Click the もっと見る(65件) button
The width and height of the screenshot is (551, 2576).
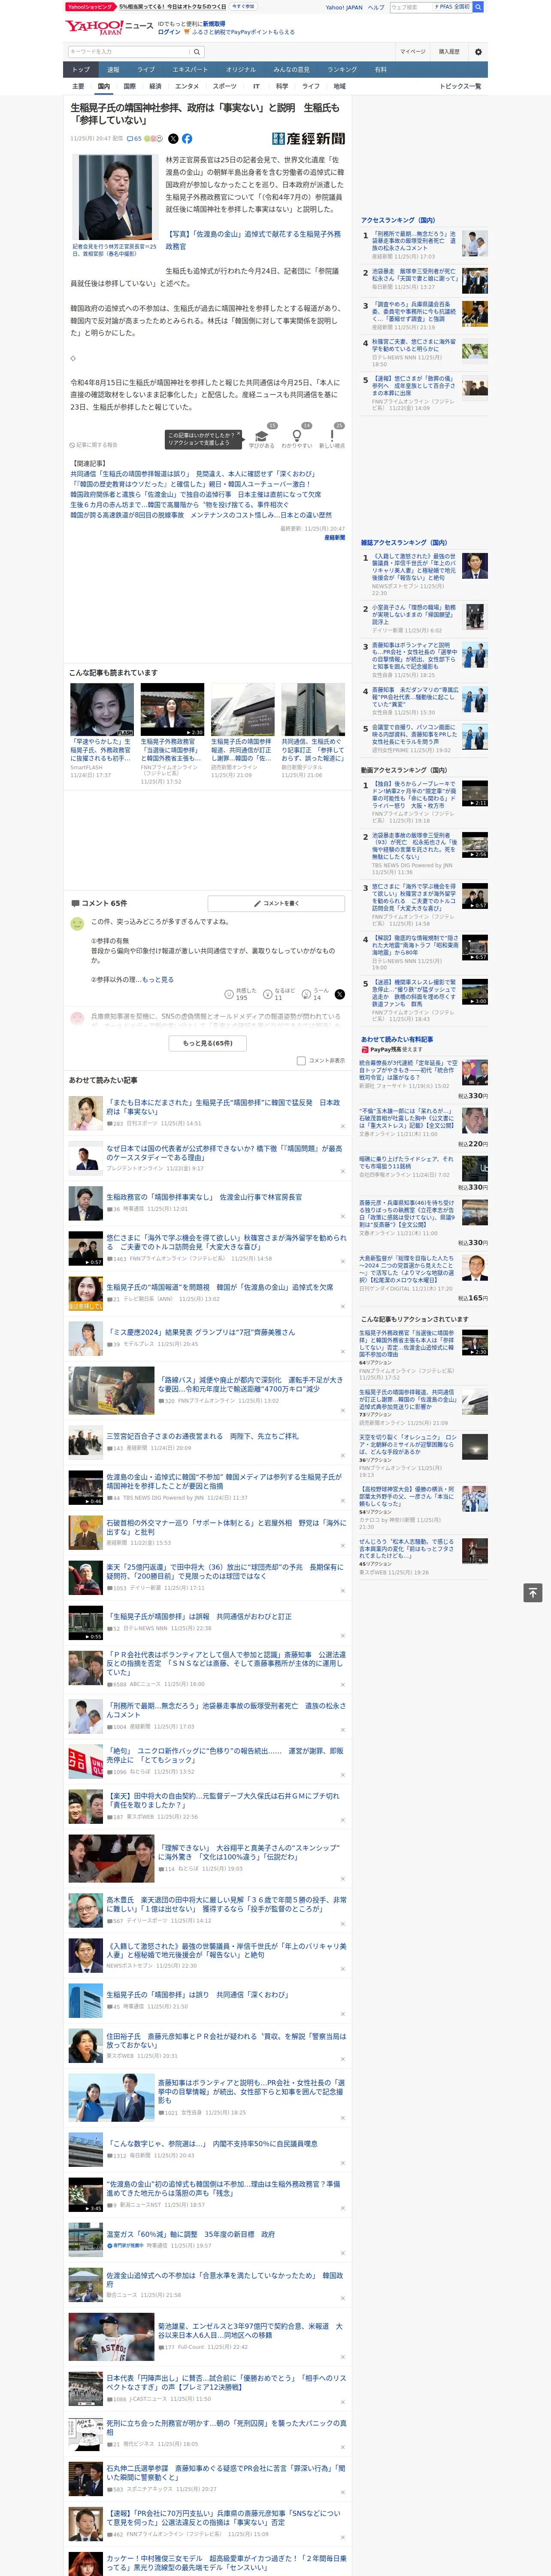point(208,1043)
